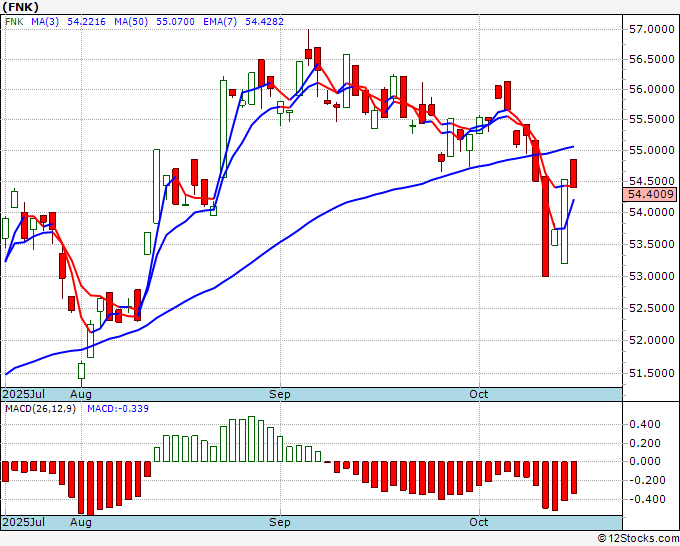
Task: Click the MA(3) indicator label
Action: (x=45, y=21)
